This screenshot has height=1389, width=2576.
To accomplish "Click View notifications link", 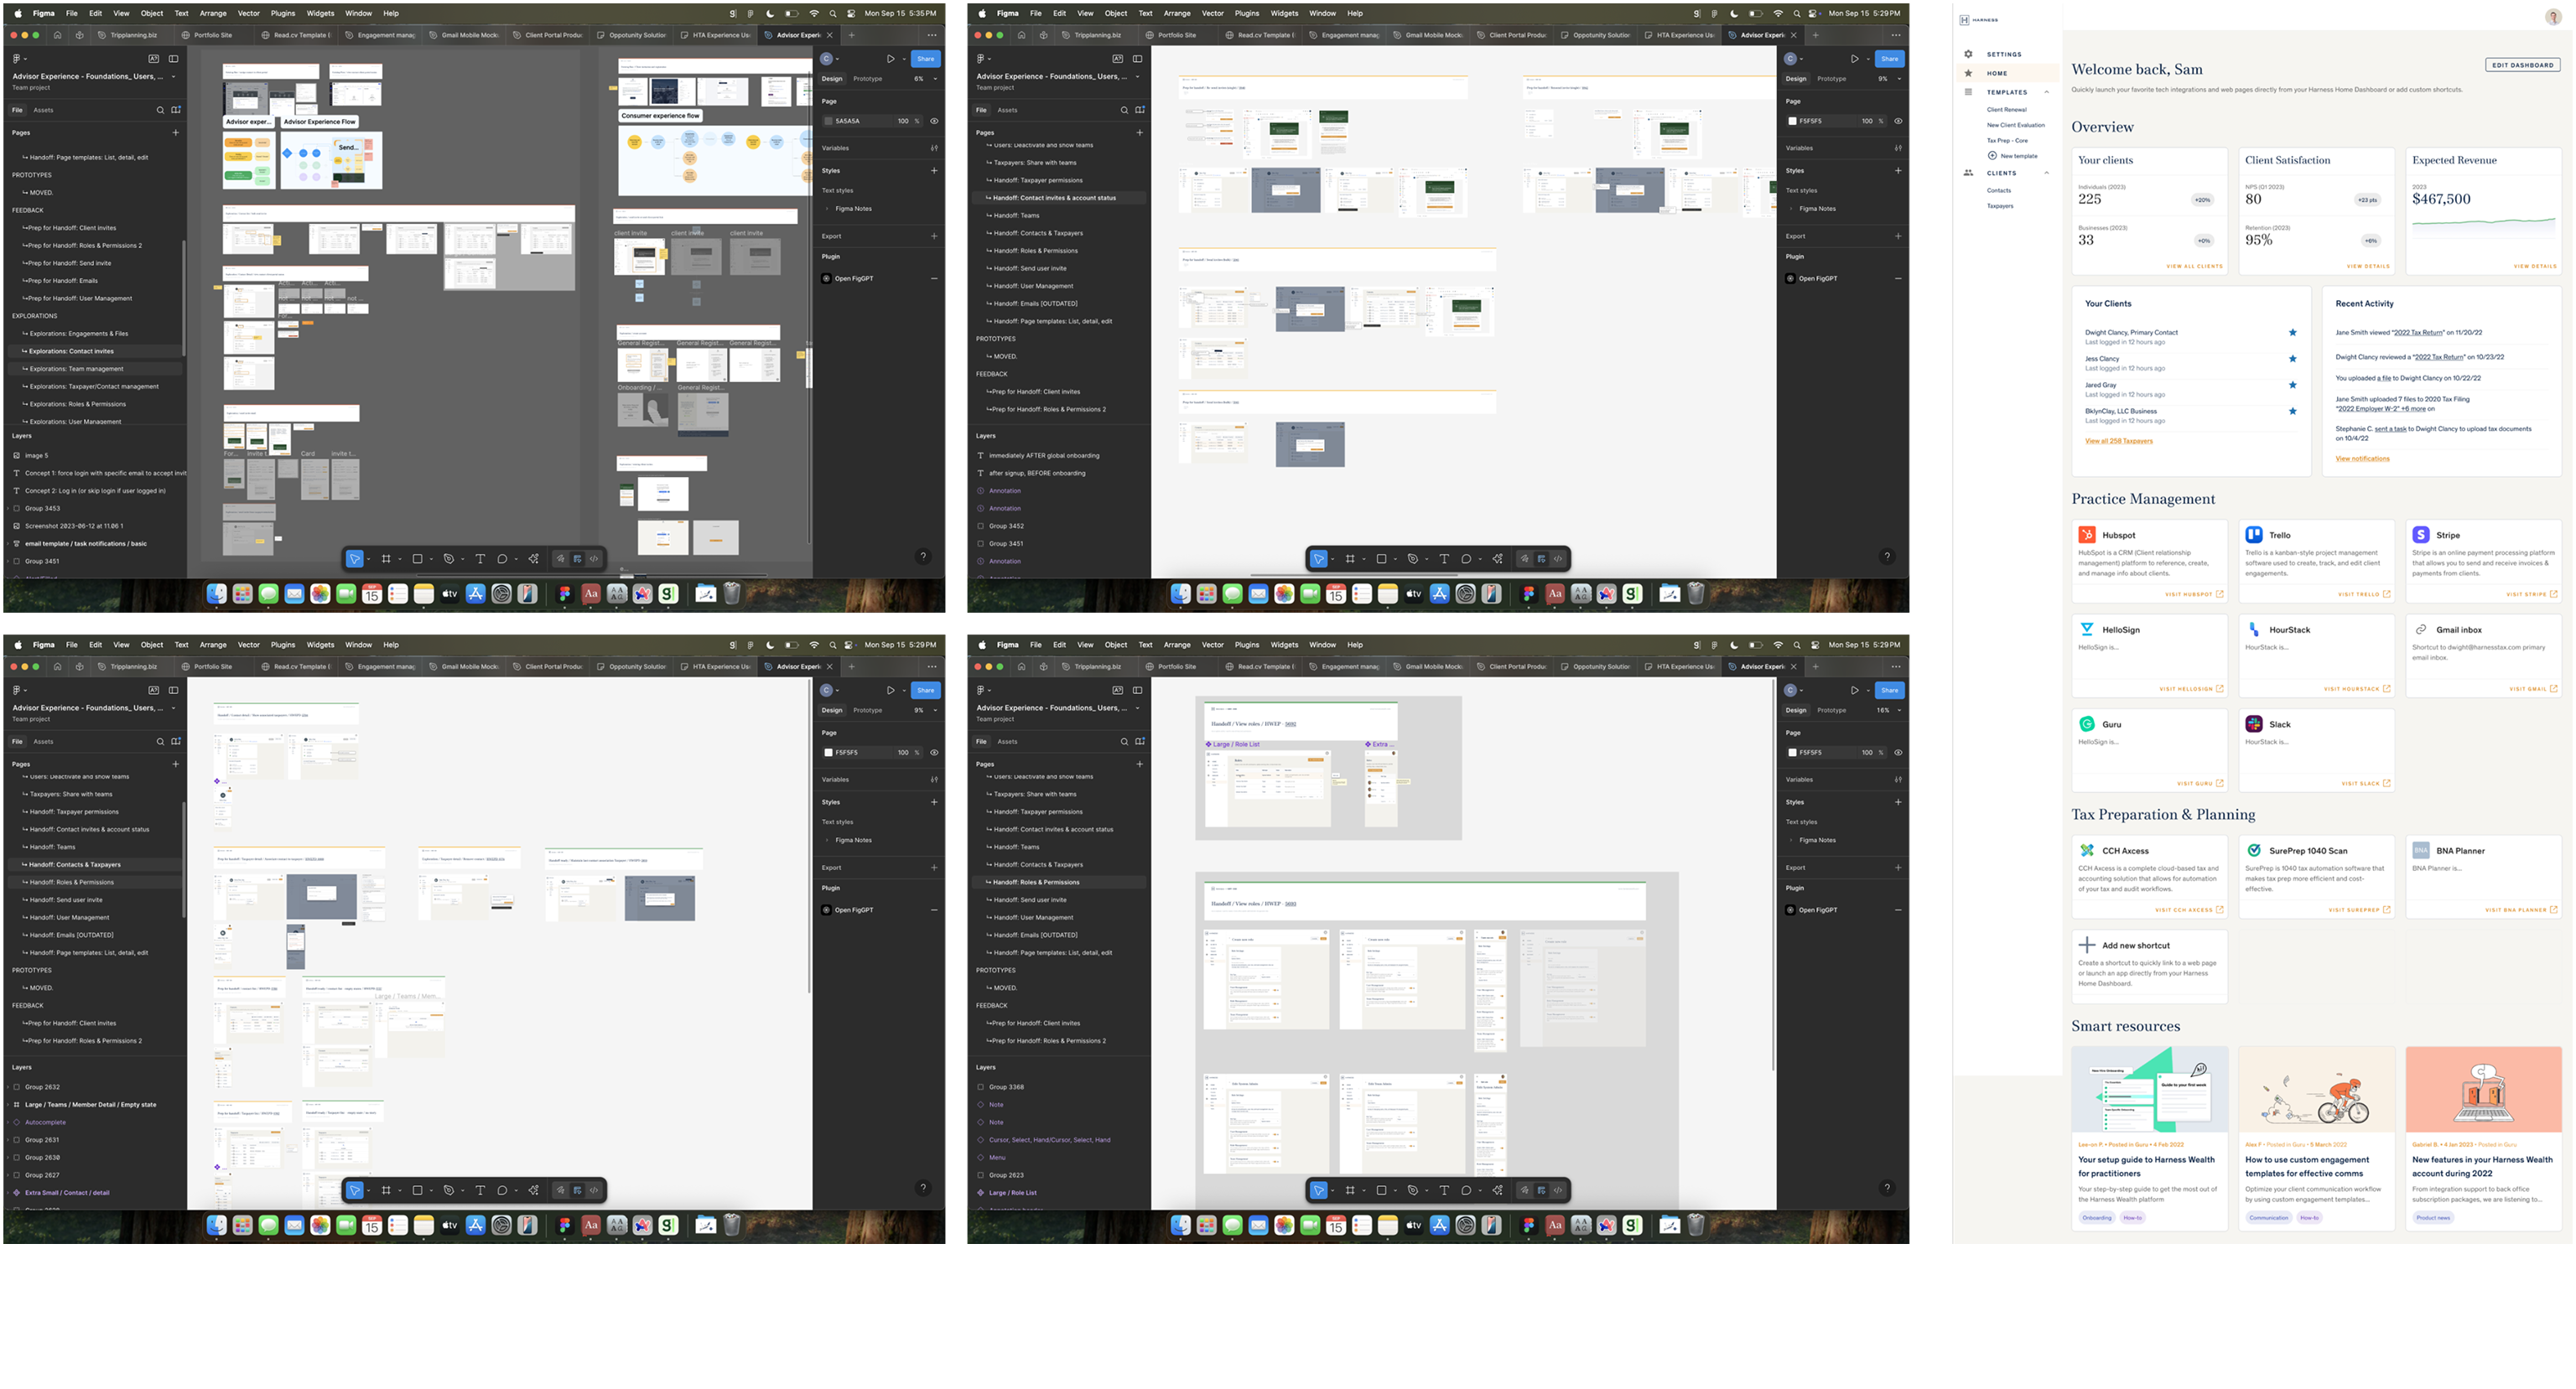I will (x=2362, y=458).
